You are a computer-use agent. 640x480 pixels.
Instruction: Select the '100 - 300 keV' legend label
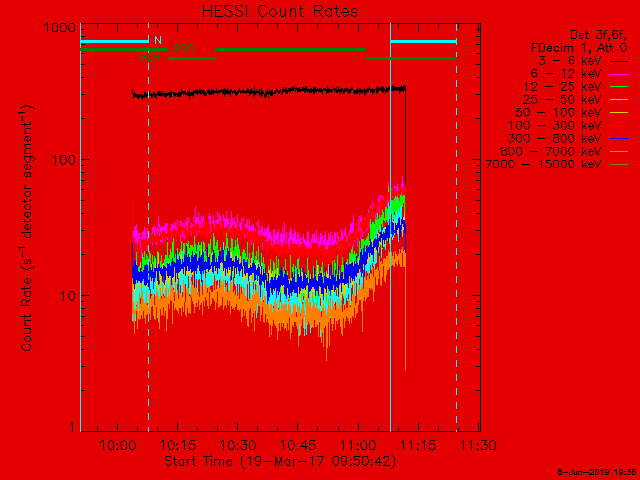555,126
